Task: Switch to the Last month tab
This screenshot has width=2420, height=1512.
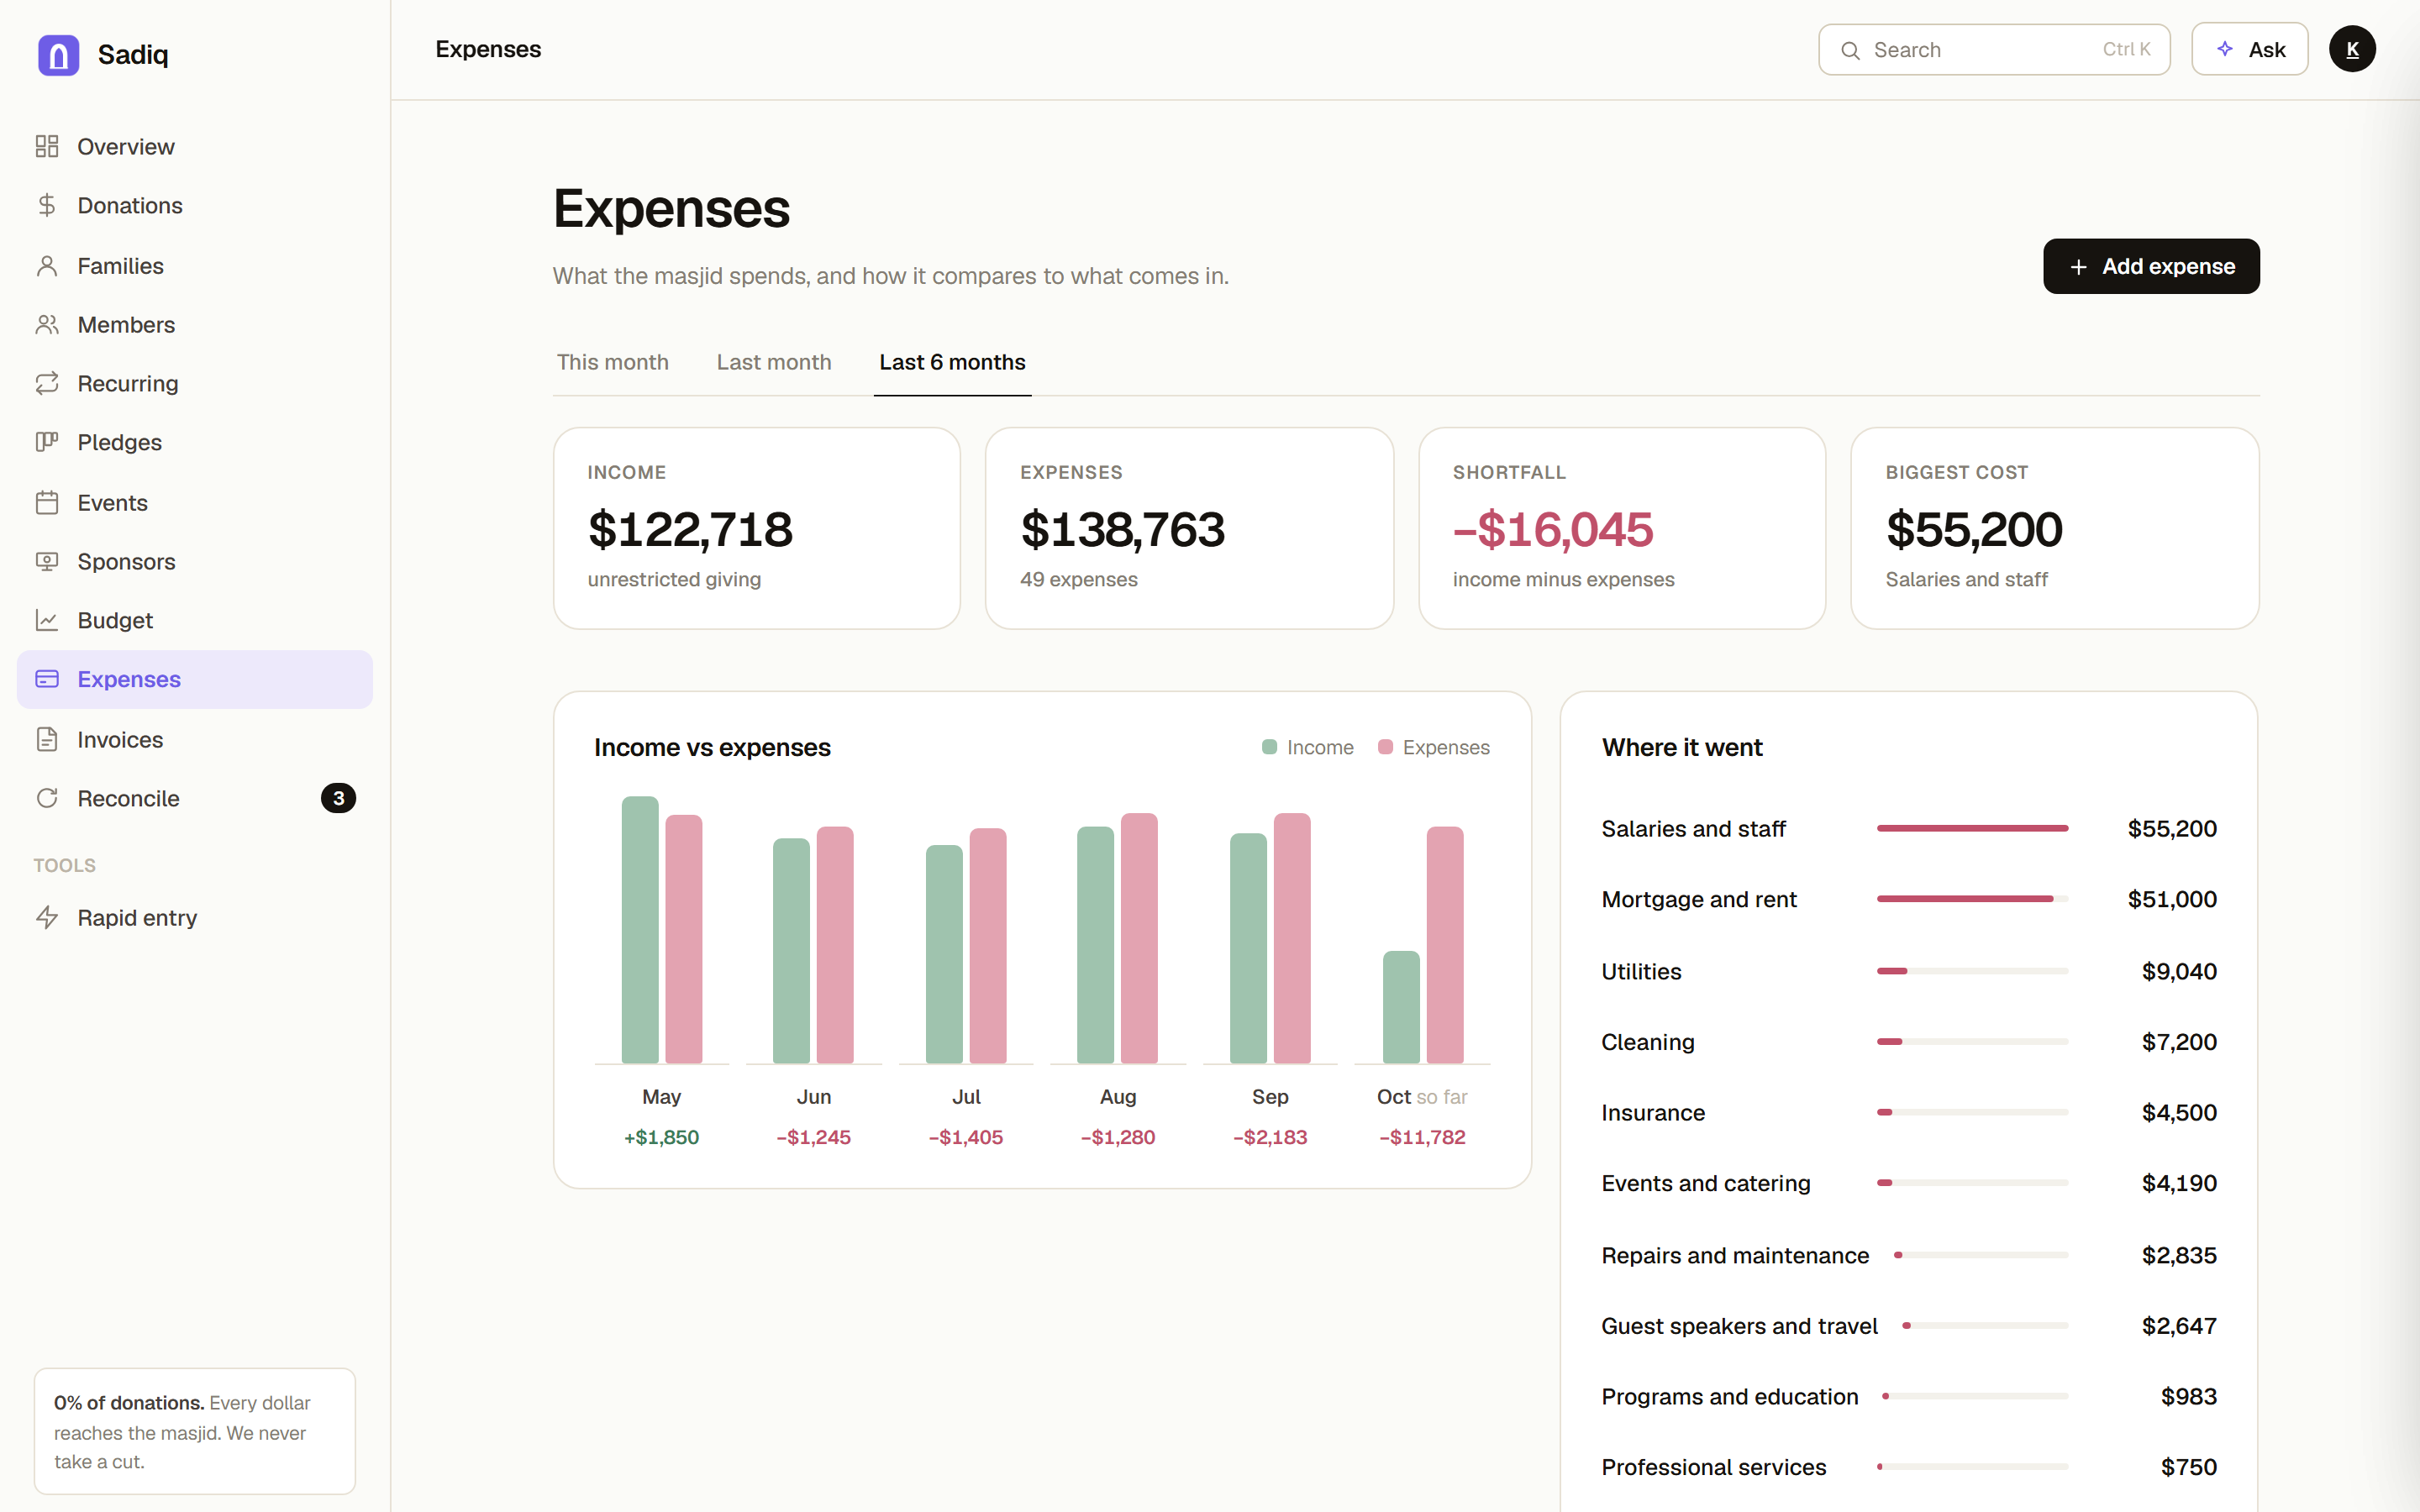Action: 774,362
